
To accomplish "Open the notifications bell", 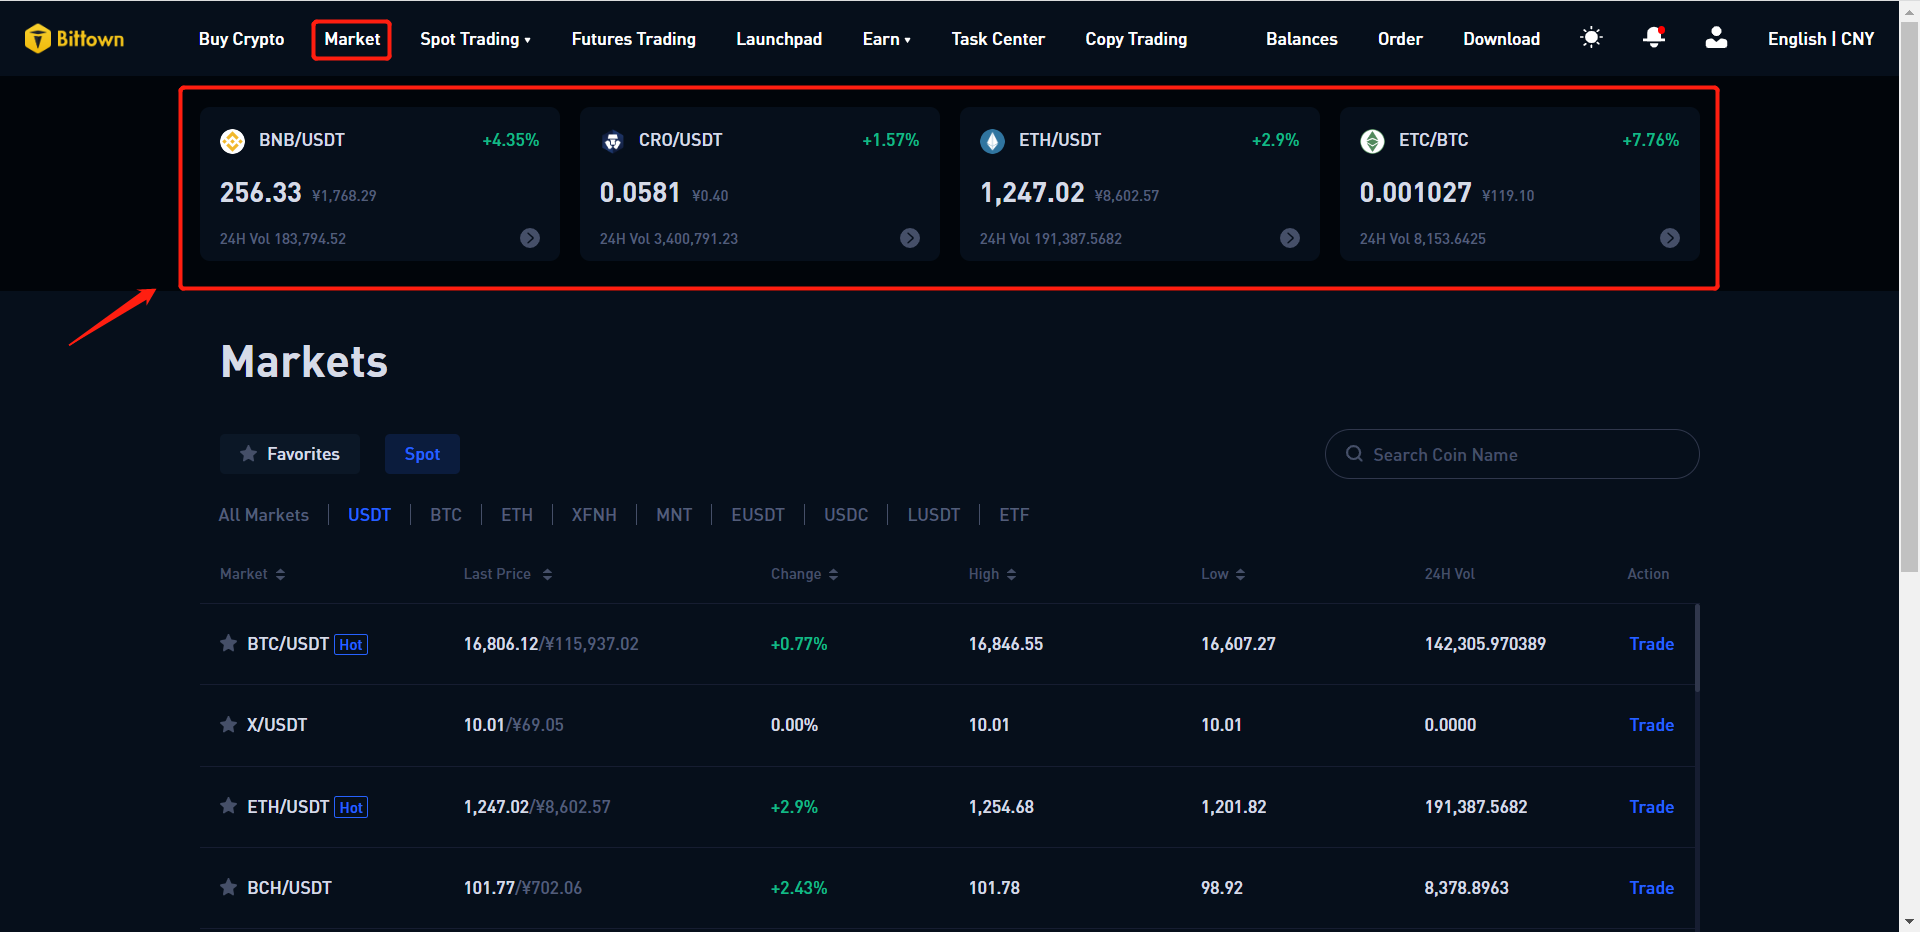I will [1654, 38].
